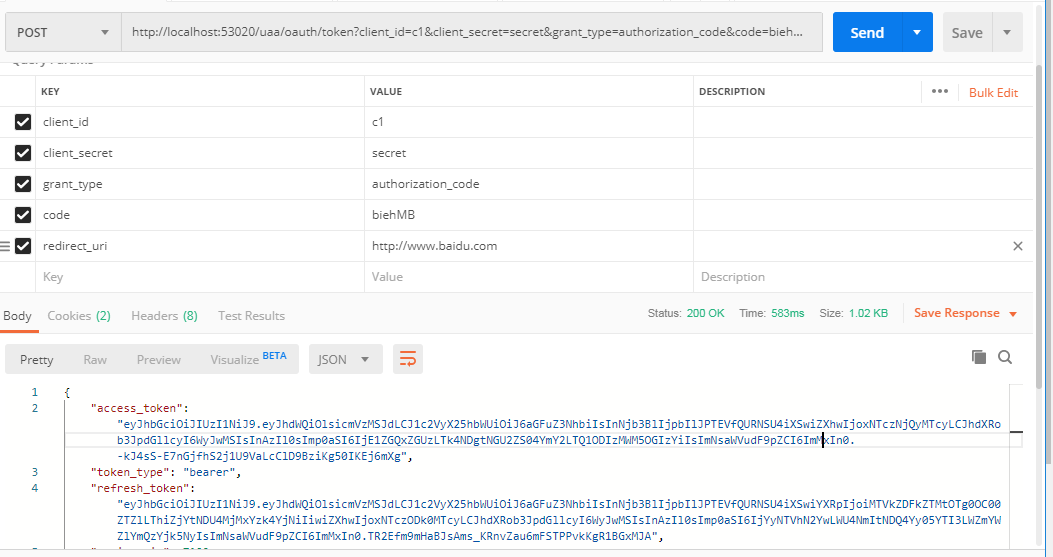Viewport: 1053px width, 557px height.
Task: Copy the response body with the copy icon
Action: coord(978,357)
